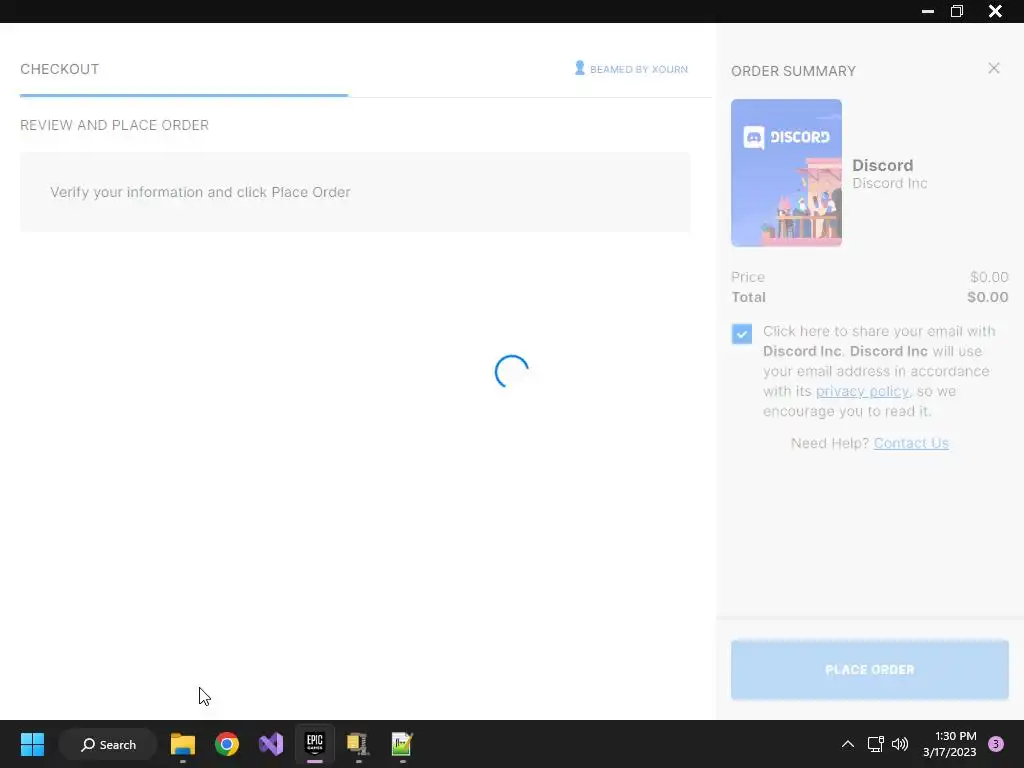Open the volume tray icon
Screen dimensions: 1024x768
point(900,744)
